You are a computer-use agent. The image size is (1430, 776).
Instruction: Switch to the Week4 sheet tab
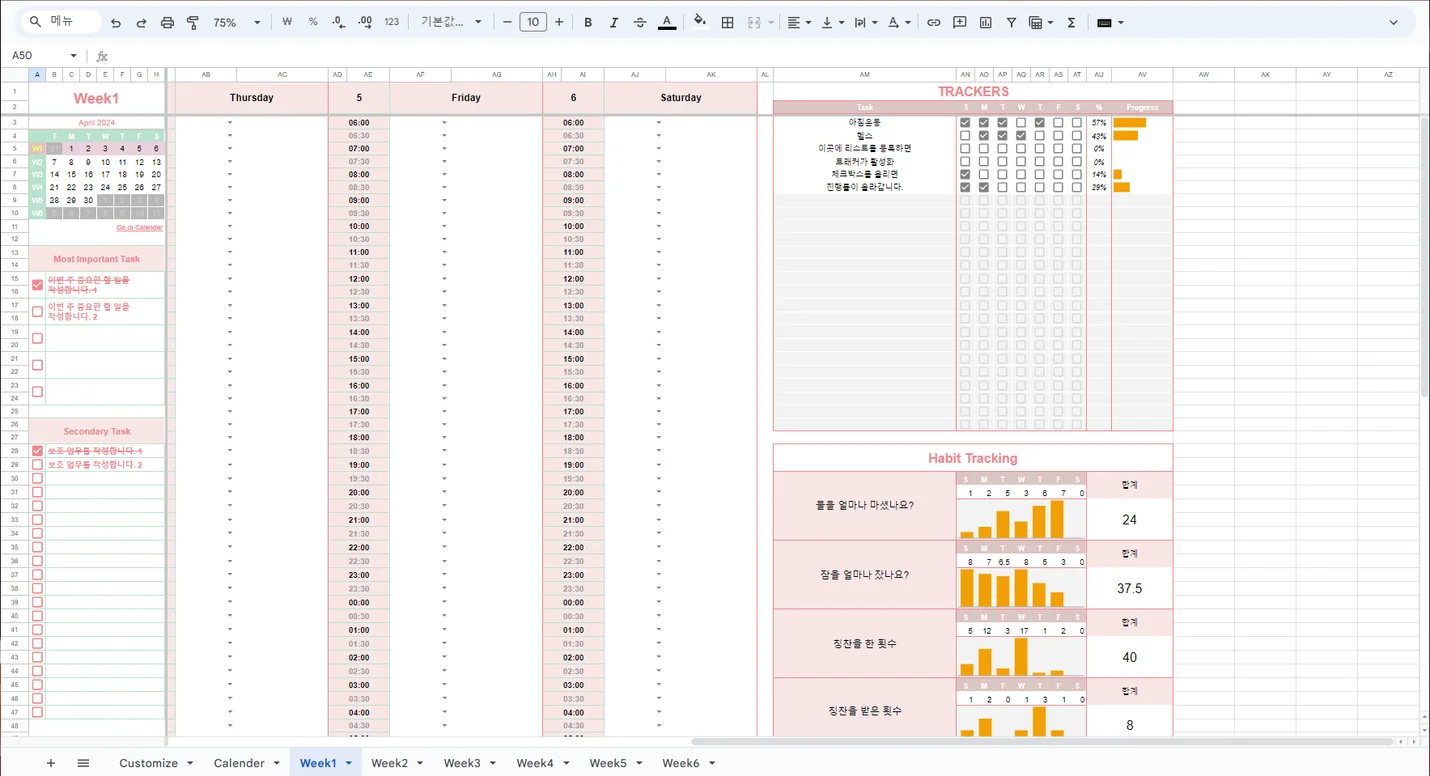coord(535,763)
